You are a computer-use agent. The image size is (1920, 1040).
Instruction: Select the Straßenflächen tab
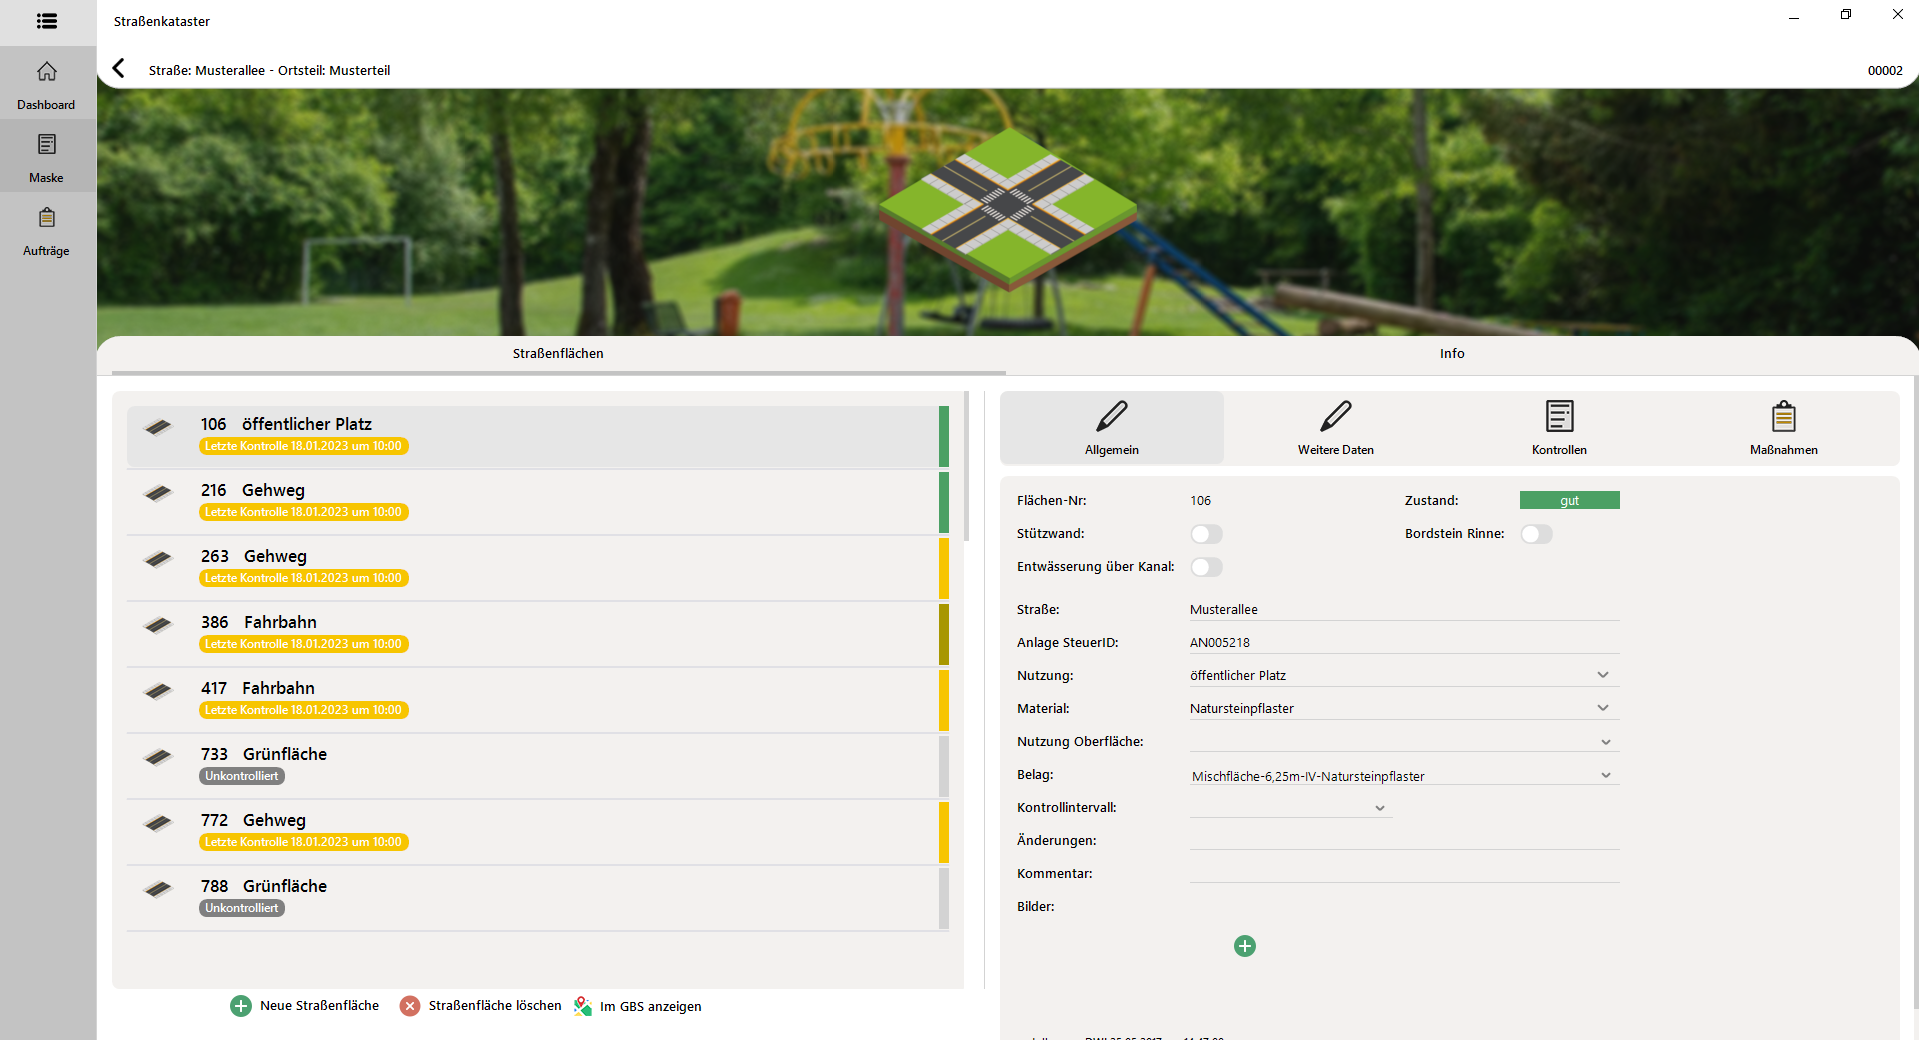tap(558, 354)
